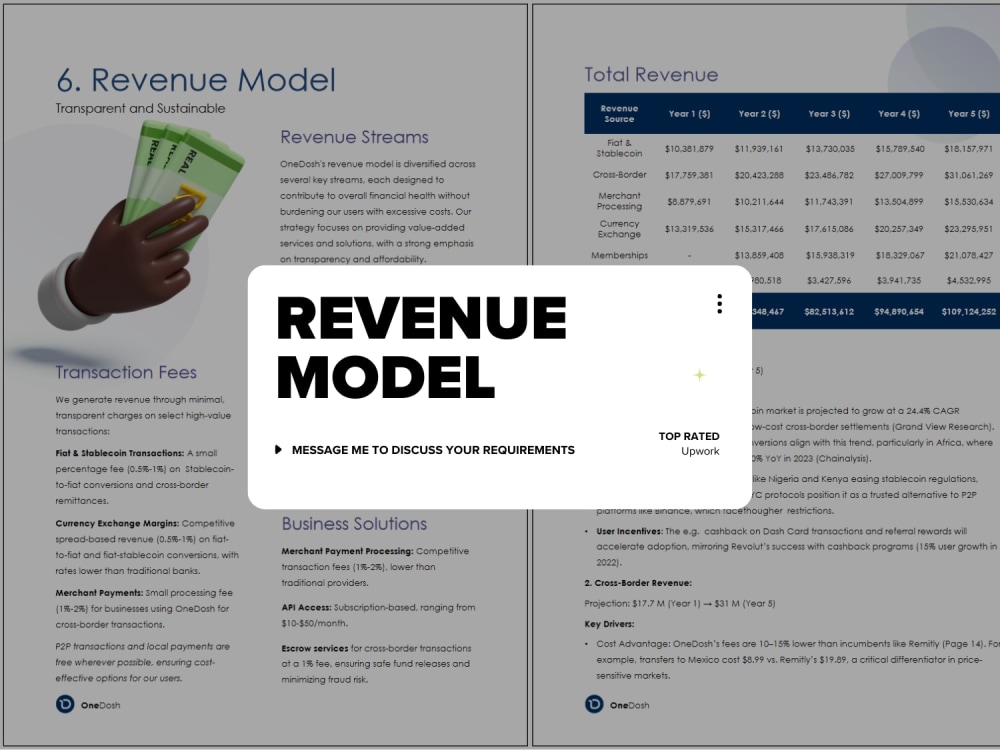Screen dimensions: 1000x750
Task: Click 'Fiat & Stablecoin Transactions:' bold label
Action: pyautogui.click(x=120, y=453)
